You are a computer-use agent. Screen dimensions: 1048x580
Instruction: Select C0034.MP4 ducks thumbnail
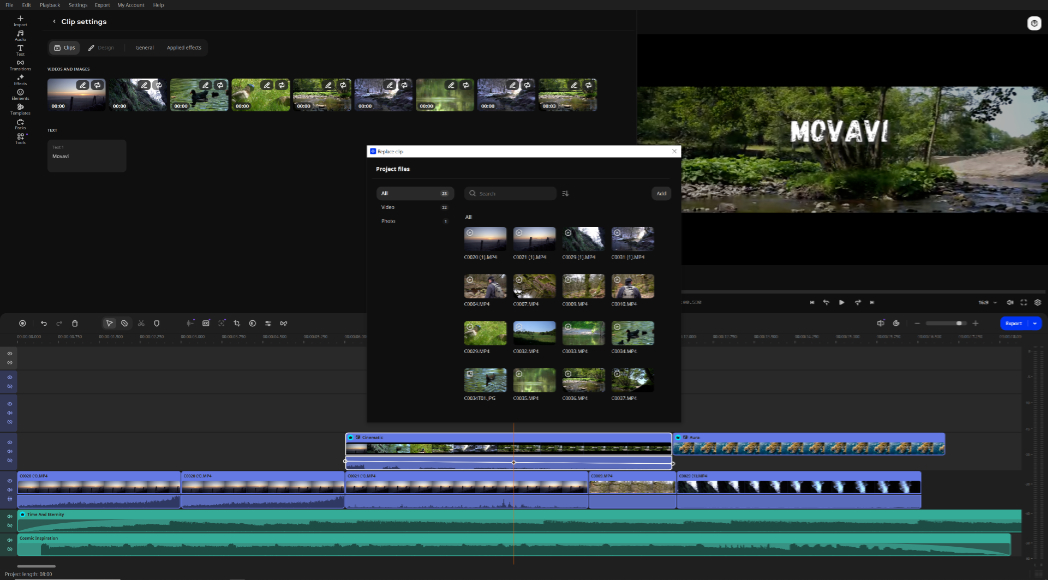click(633, 333)
